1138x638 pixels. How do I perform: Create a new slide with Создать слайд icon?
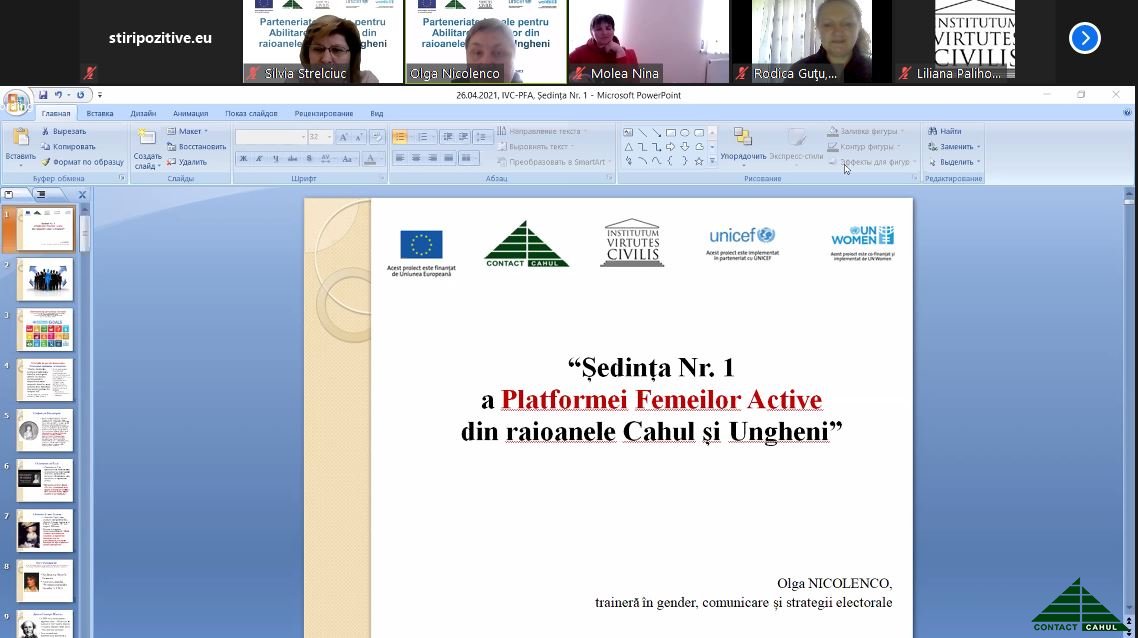(147, 141)
